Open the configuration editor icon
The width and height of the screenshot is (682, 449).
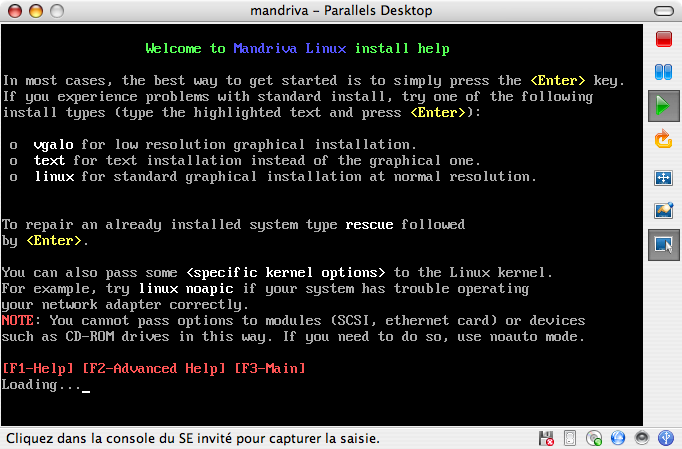[664, 211]
